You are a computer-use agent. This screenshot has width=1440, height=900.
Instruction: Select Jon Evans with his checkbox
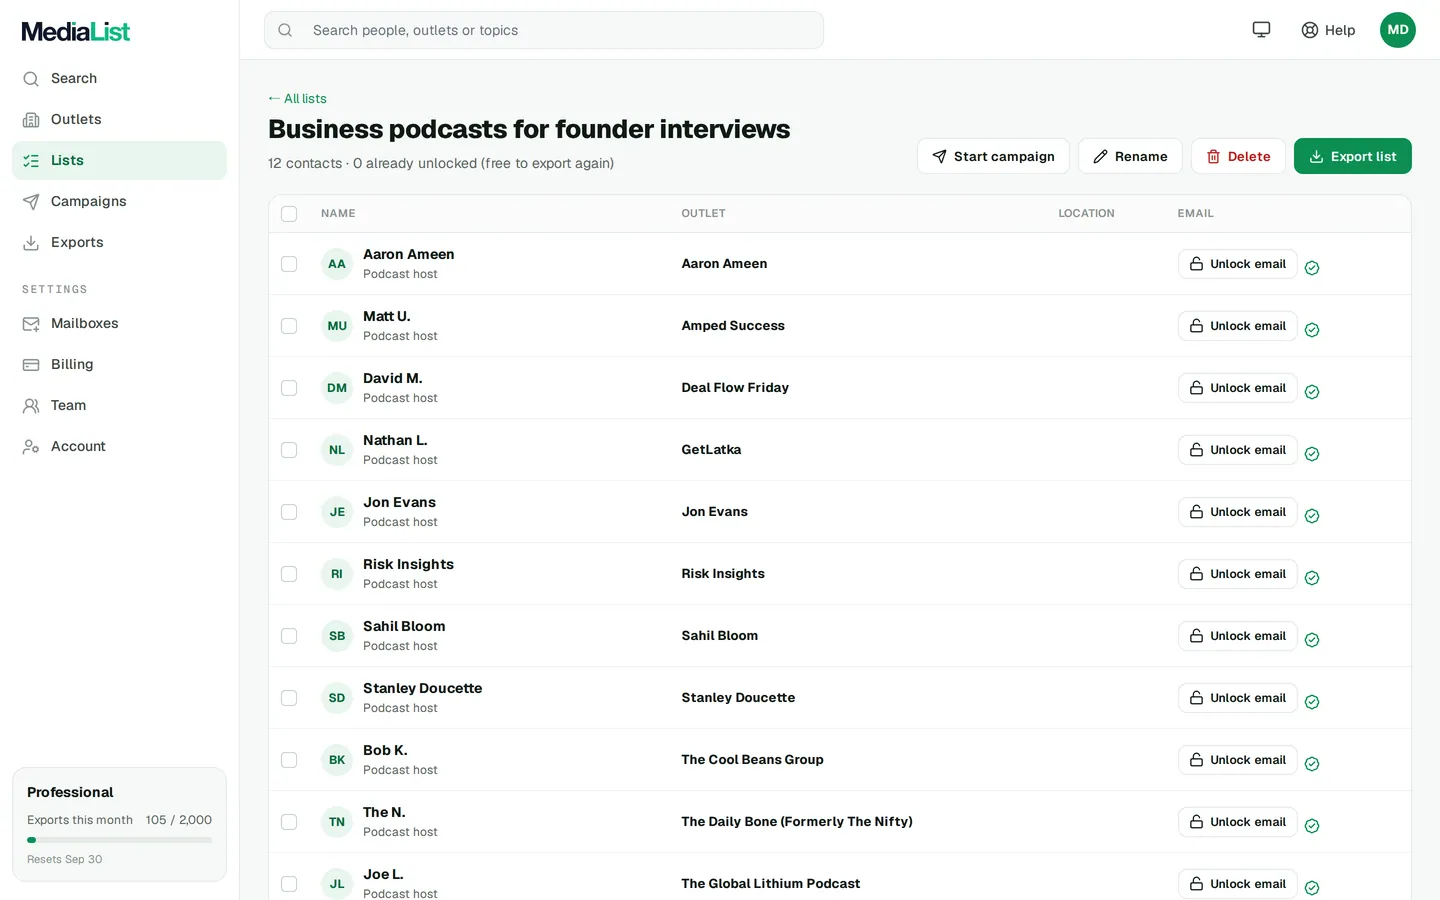pos(289,512)
